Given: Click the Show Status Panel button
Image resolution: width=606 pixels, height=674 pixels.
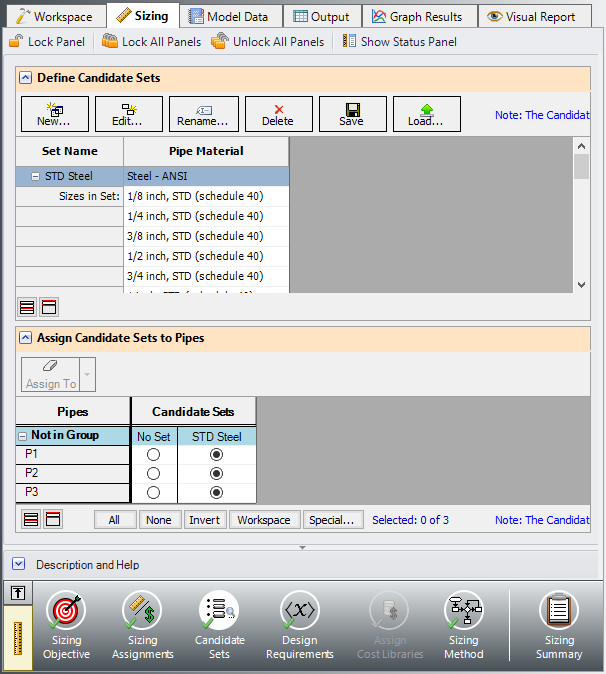Looking at the screenshot, I should pyautogui.click(x=399, y=42).
